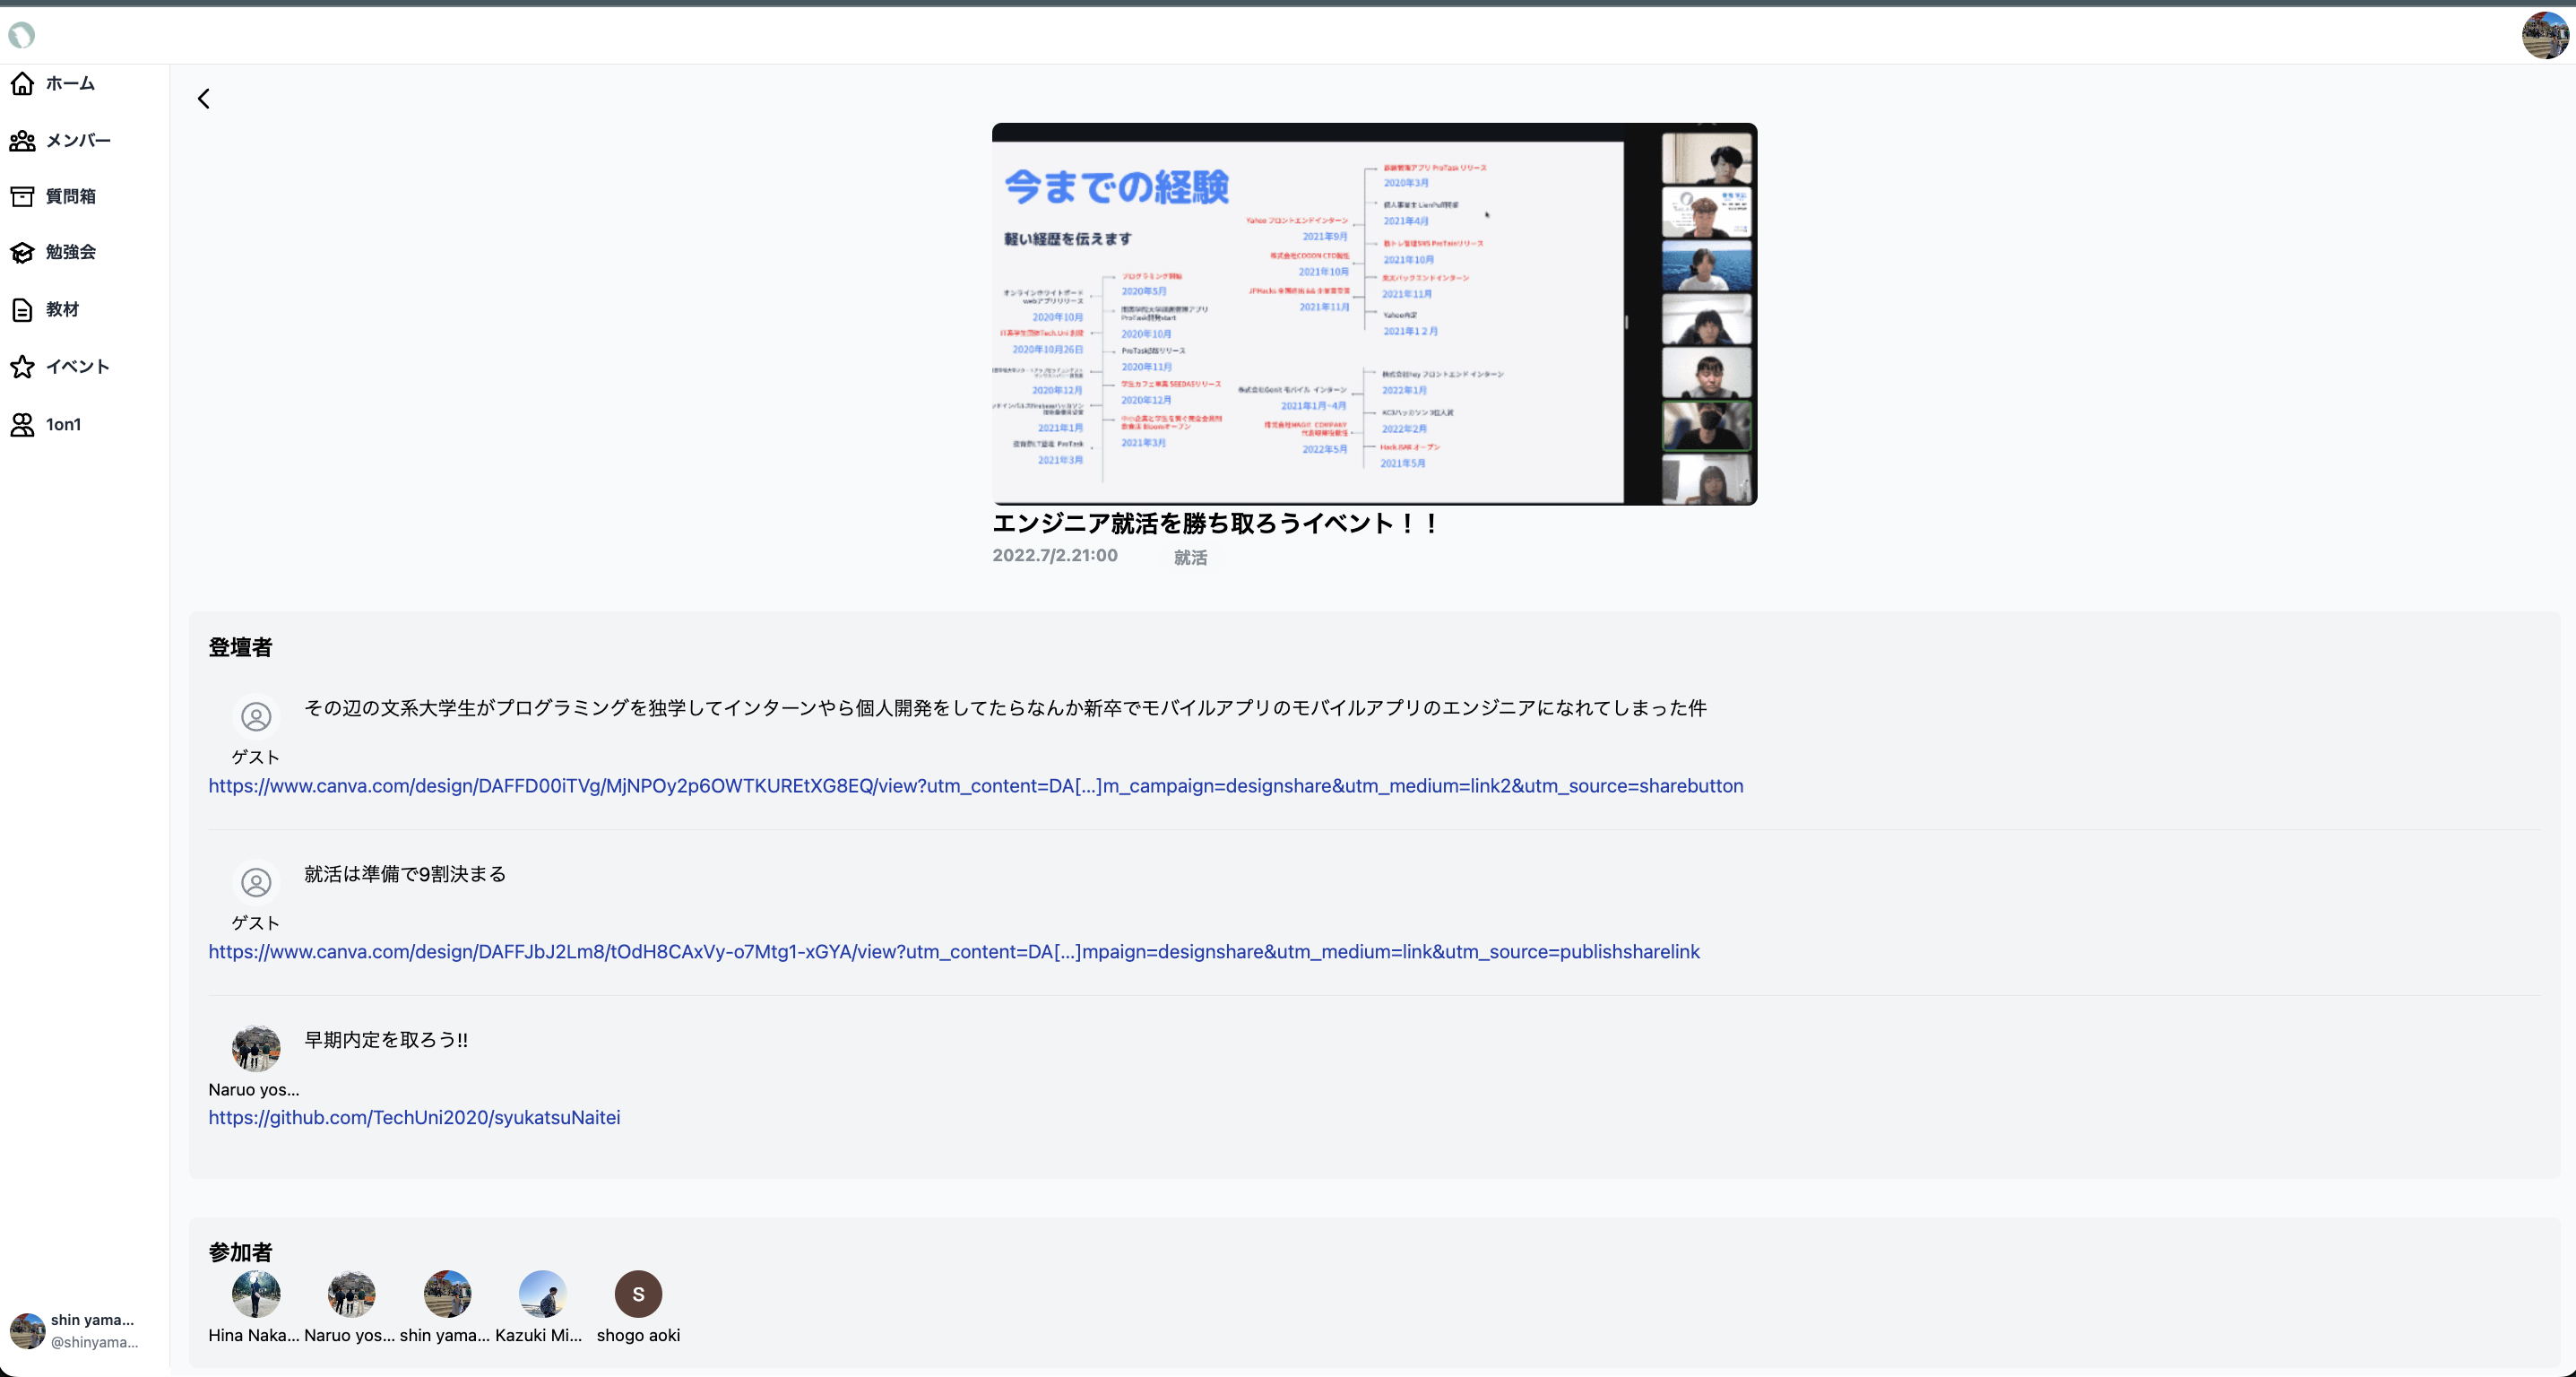Open the second Canva presentation link
This screenshot has height=1377, width=2576.
coord(953,952)
